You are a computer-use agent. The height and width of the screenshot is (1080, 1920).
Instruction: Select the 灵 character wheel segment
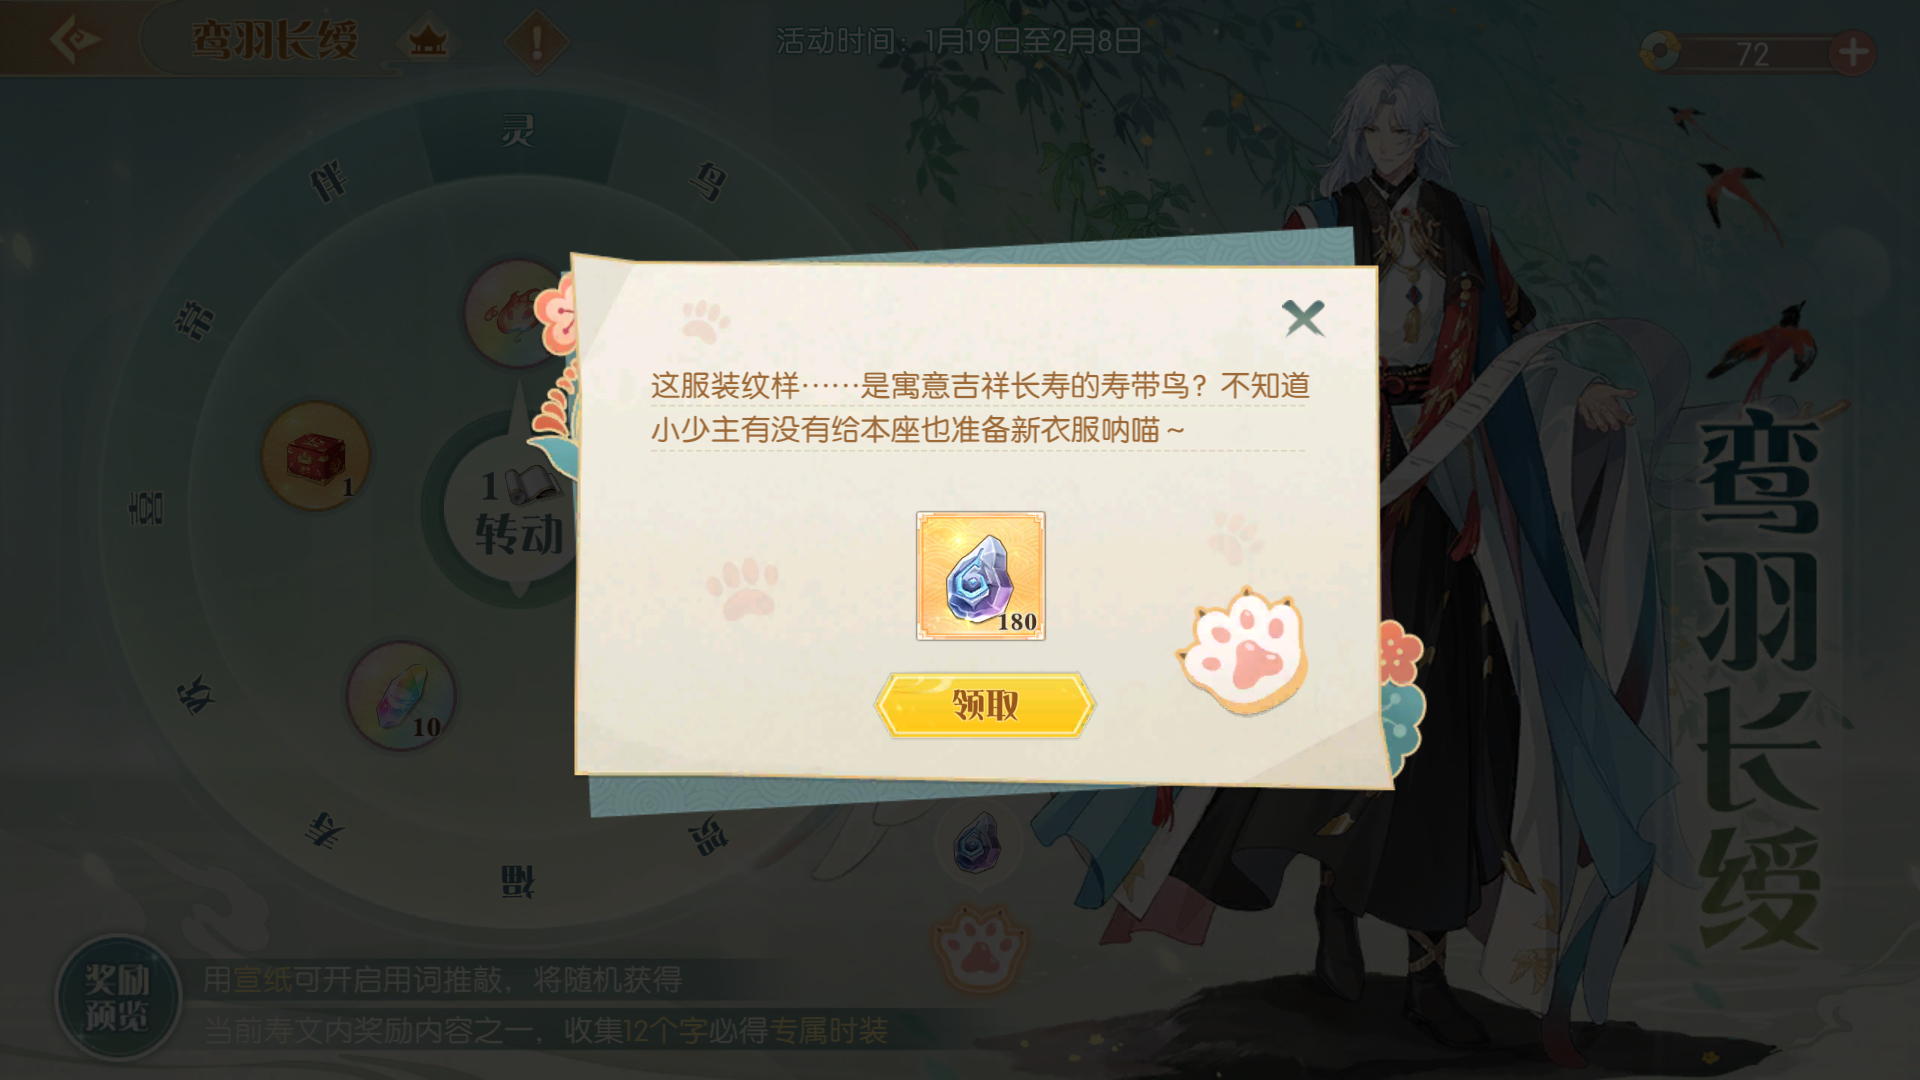[x=517, y=130]
